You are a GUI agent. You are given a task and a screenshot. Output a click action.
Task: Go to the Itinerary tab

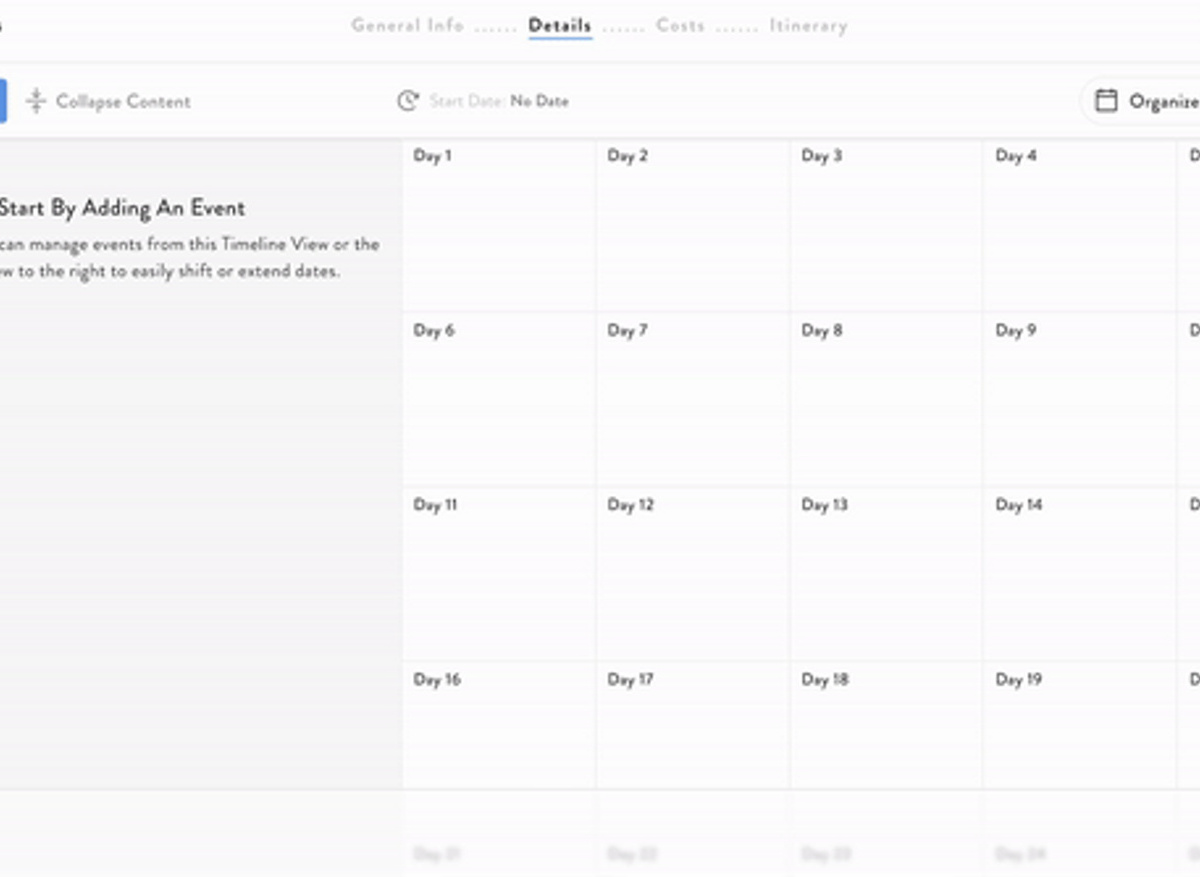coord(808,26)
